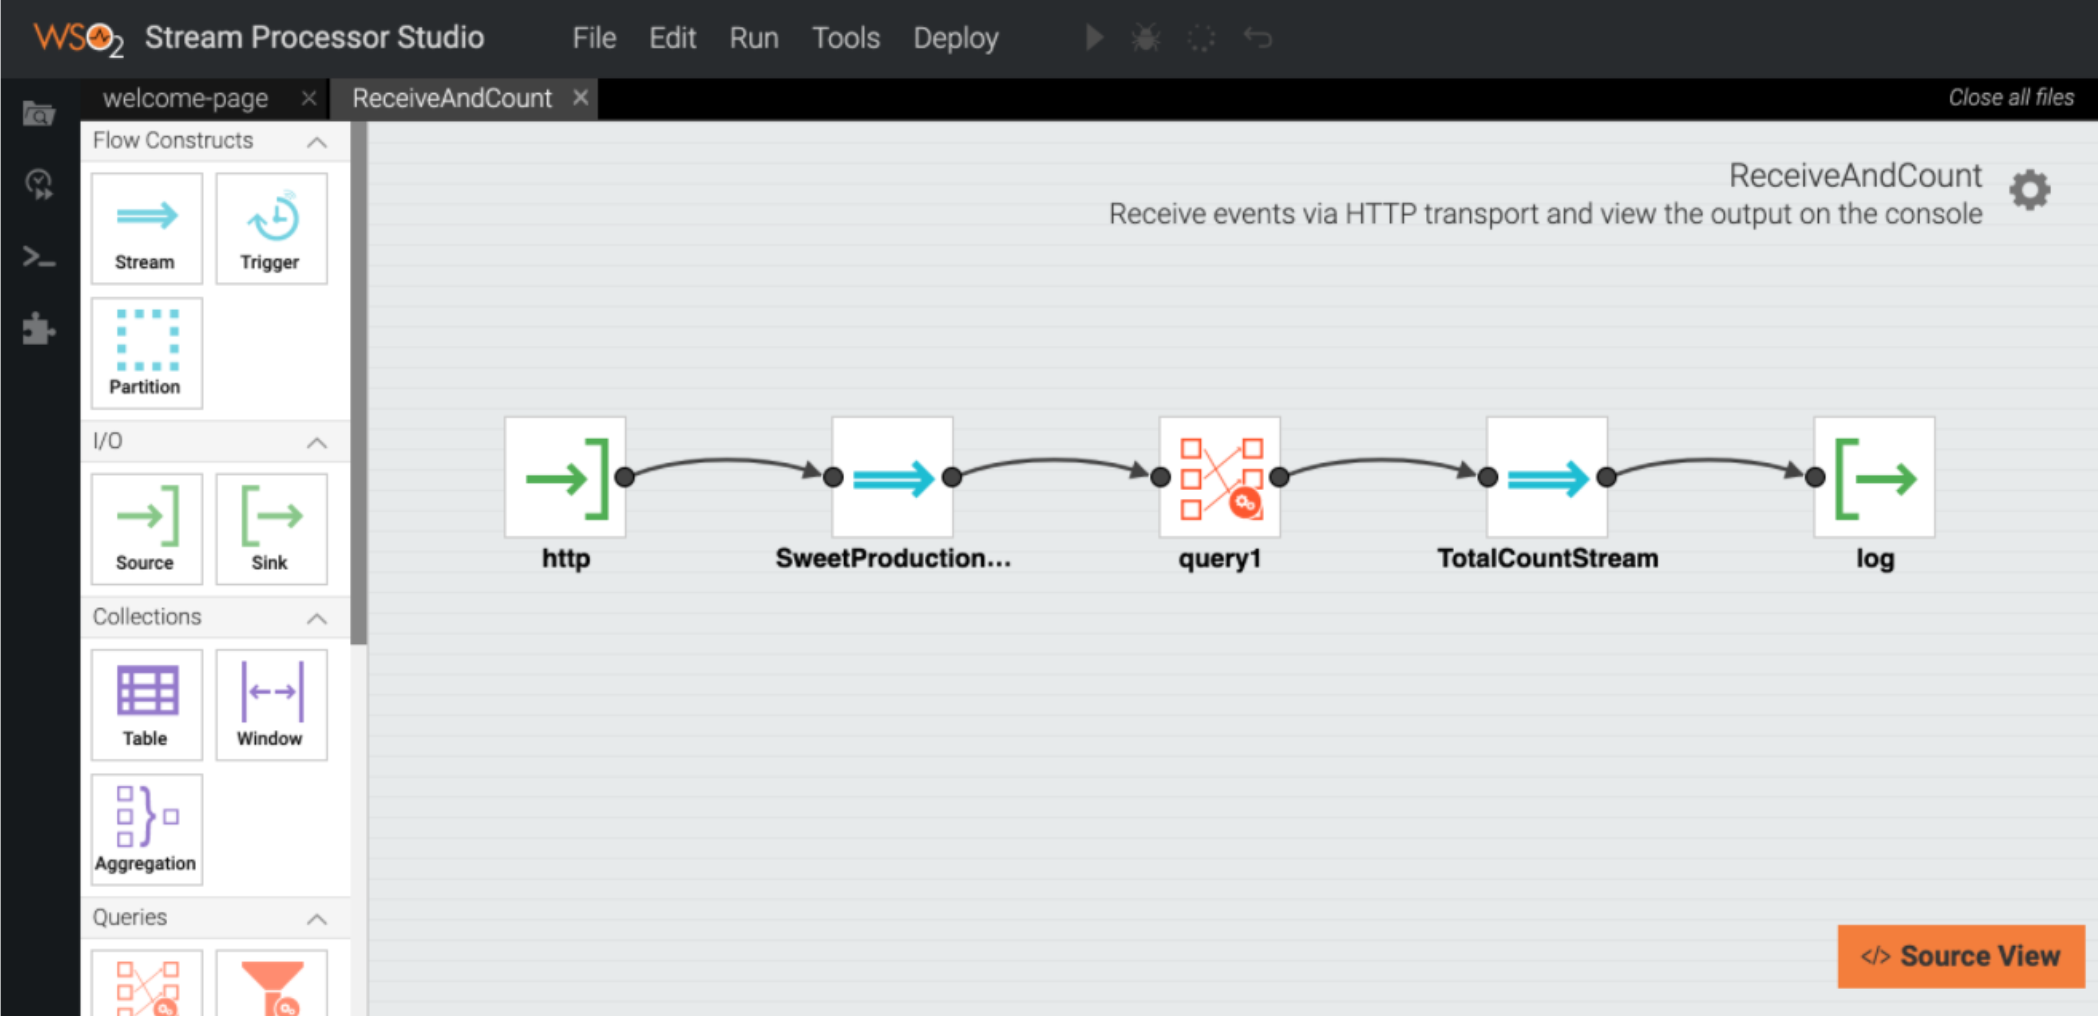Click Close all files link
Image resolution: width=2098 pixels, height=1016 pixels.
(2010, 98)
